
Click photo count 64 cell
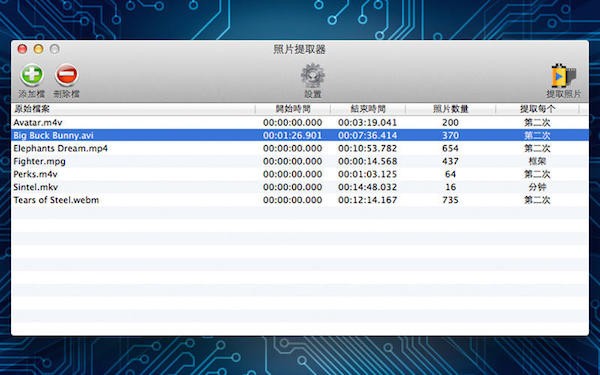(x=450, y=174)
